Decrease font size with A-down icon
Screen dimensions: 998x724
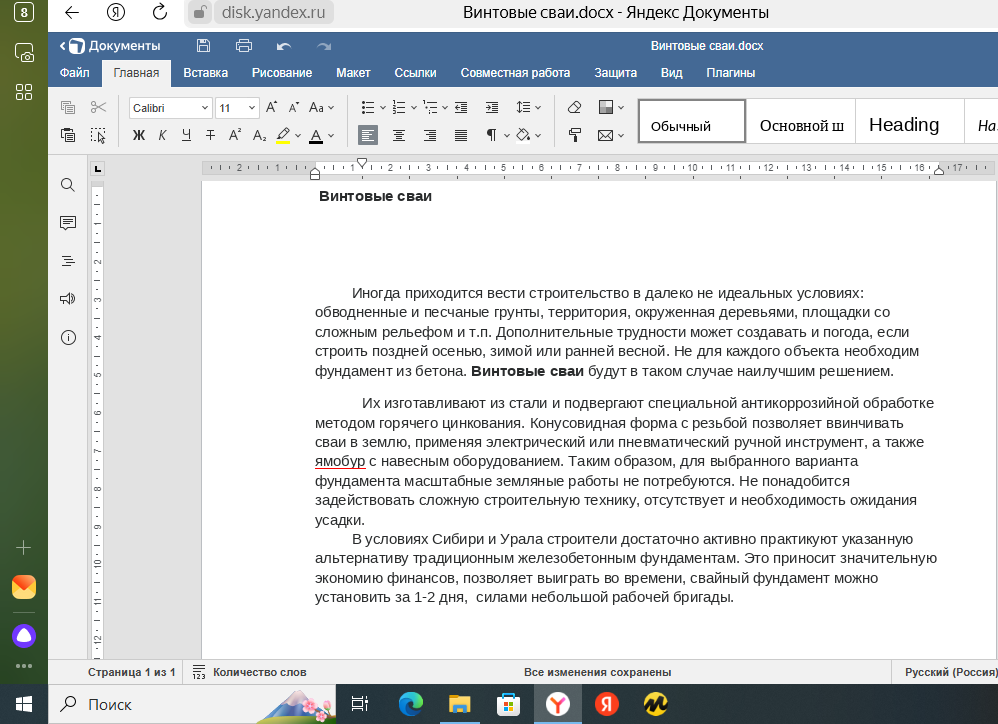(293, 108)
